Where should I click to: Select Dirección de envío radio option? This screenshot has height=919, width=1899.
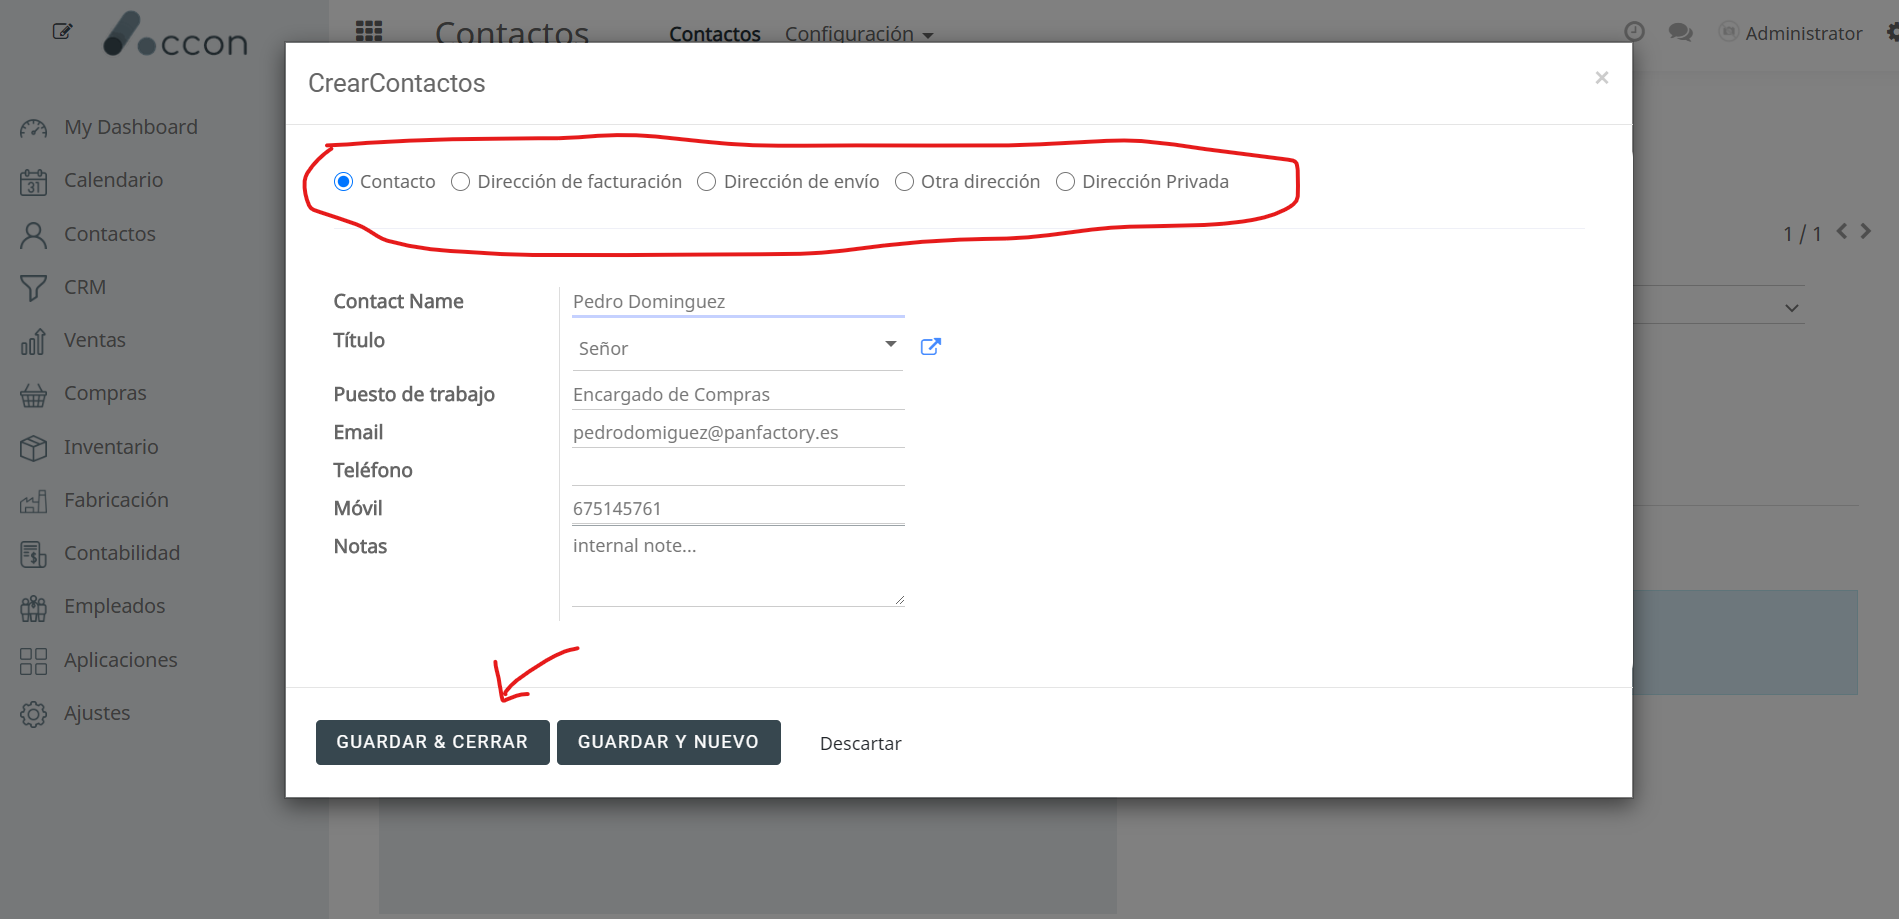click(x=706, y=182)
